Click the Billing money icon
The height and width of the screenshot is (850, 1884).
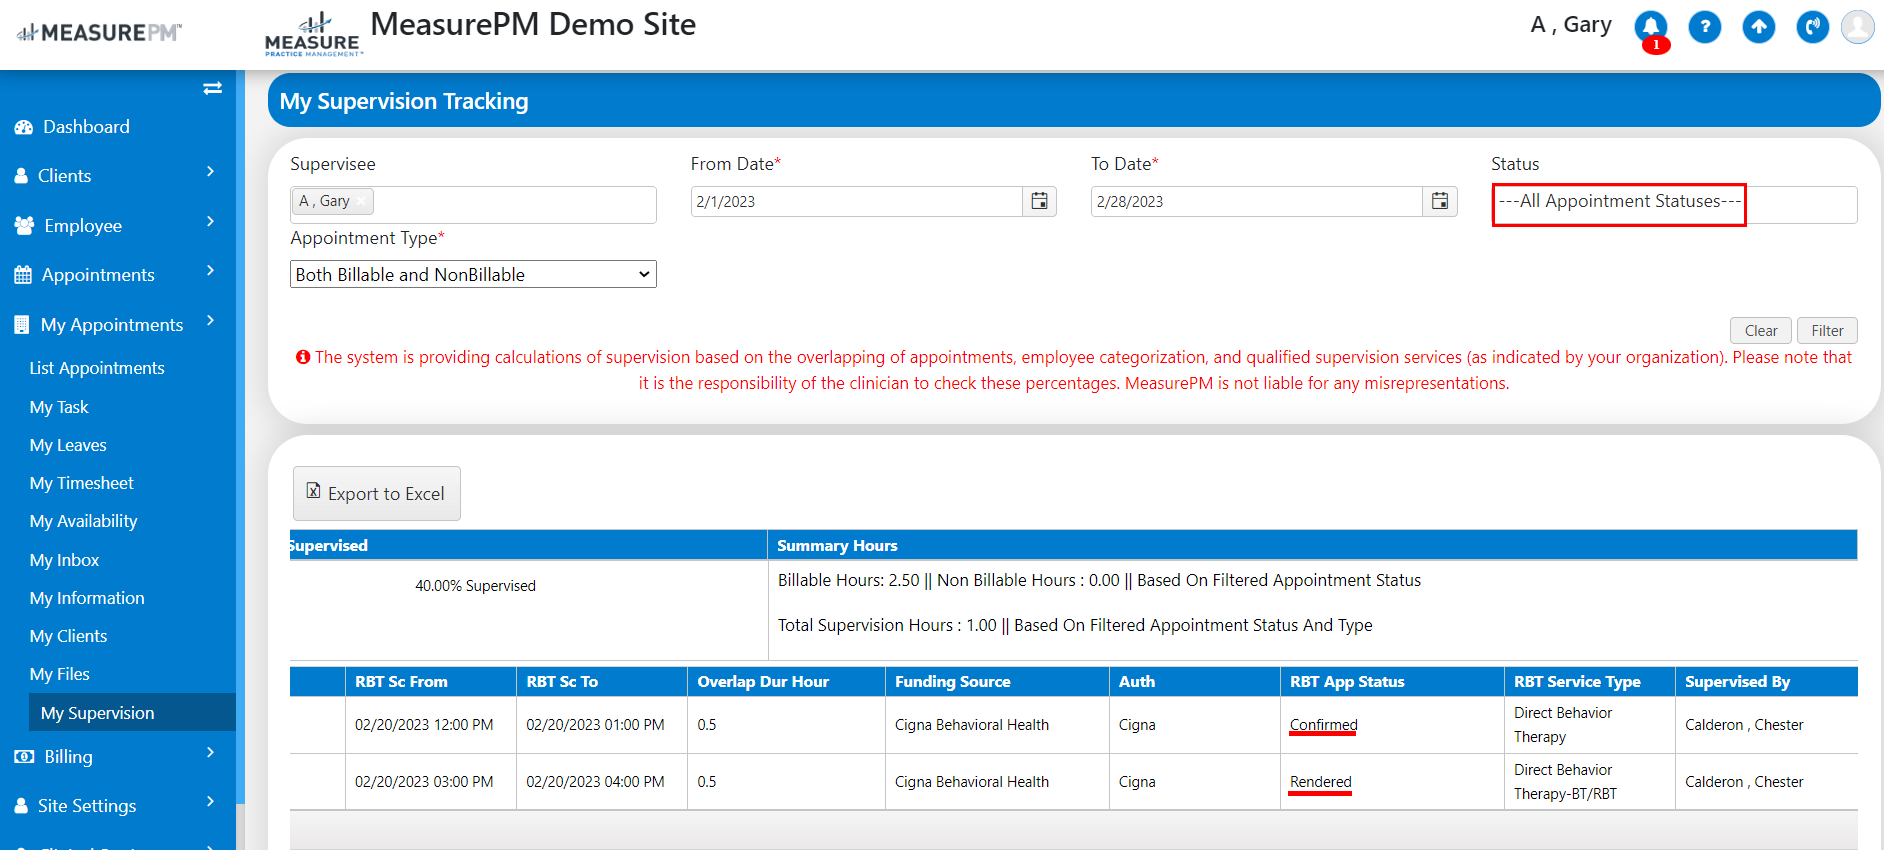tap(24, 757)
